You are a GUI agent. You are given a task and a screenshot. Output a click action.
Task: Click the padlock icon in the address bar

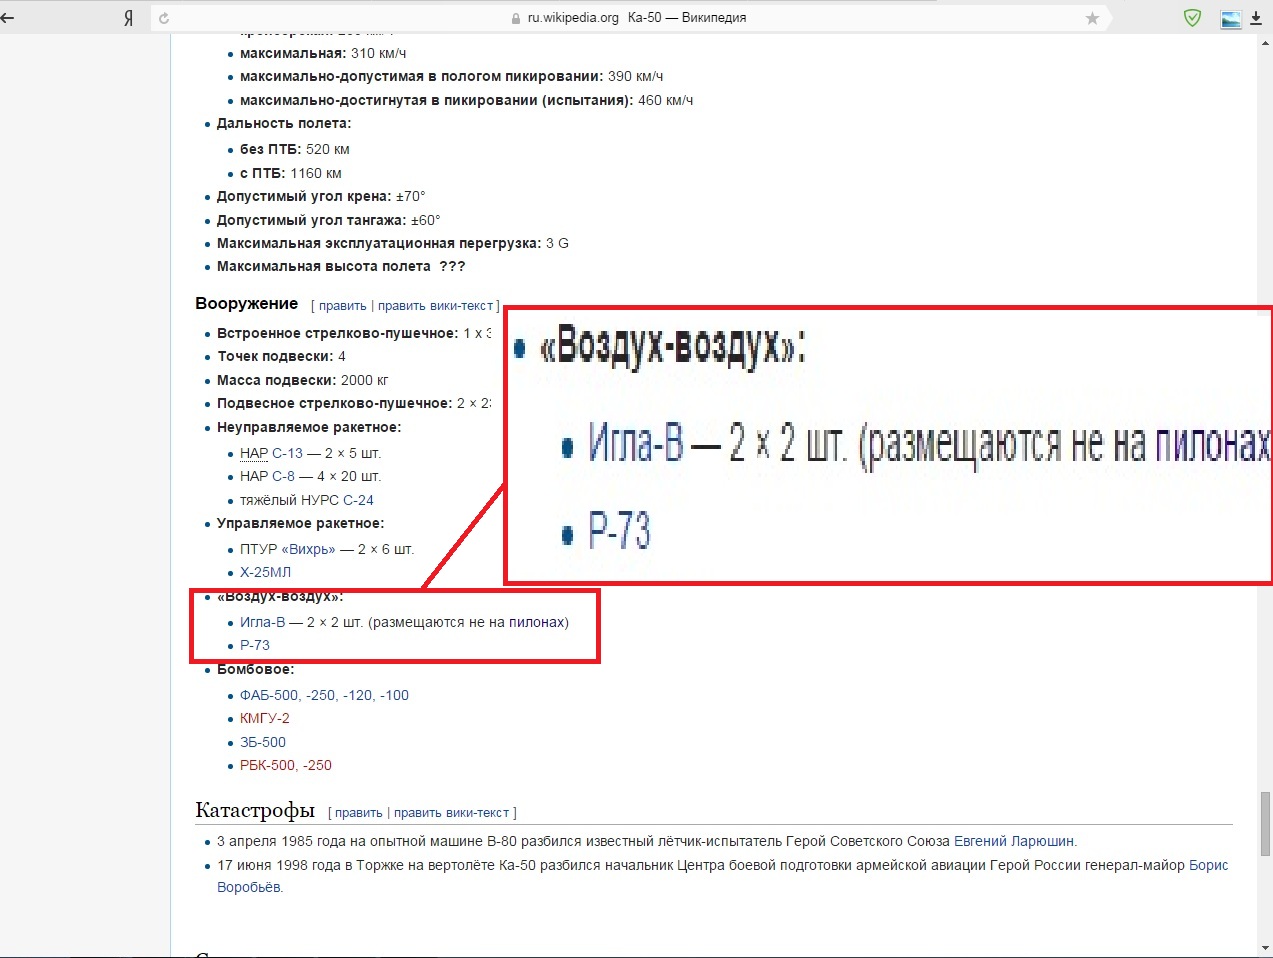[516, 18]
